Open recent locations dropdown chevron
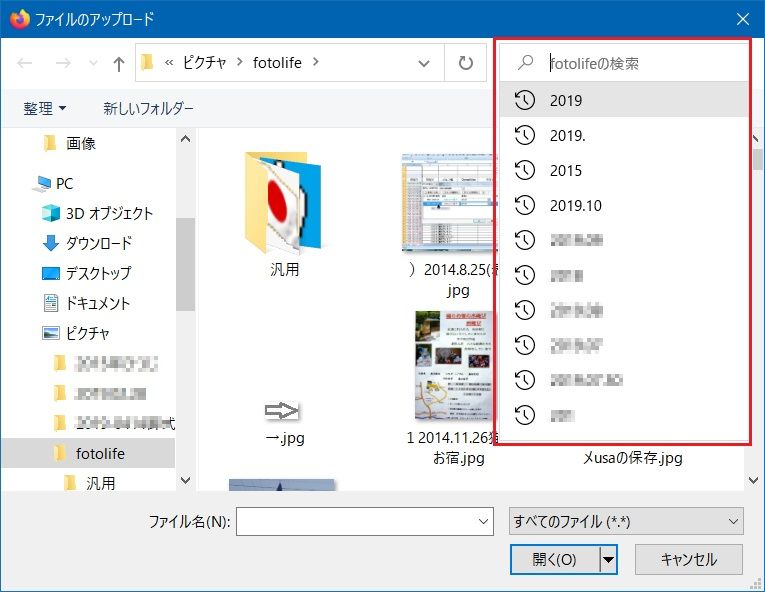Image resolution: width=765 pixels, height=592 pixels. click(93, 63)
